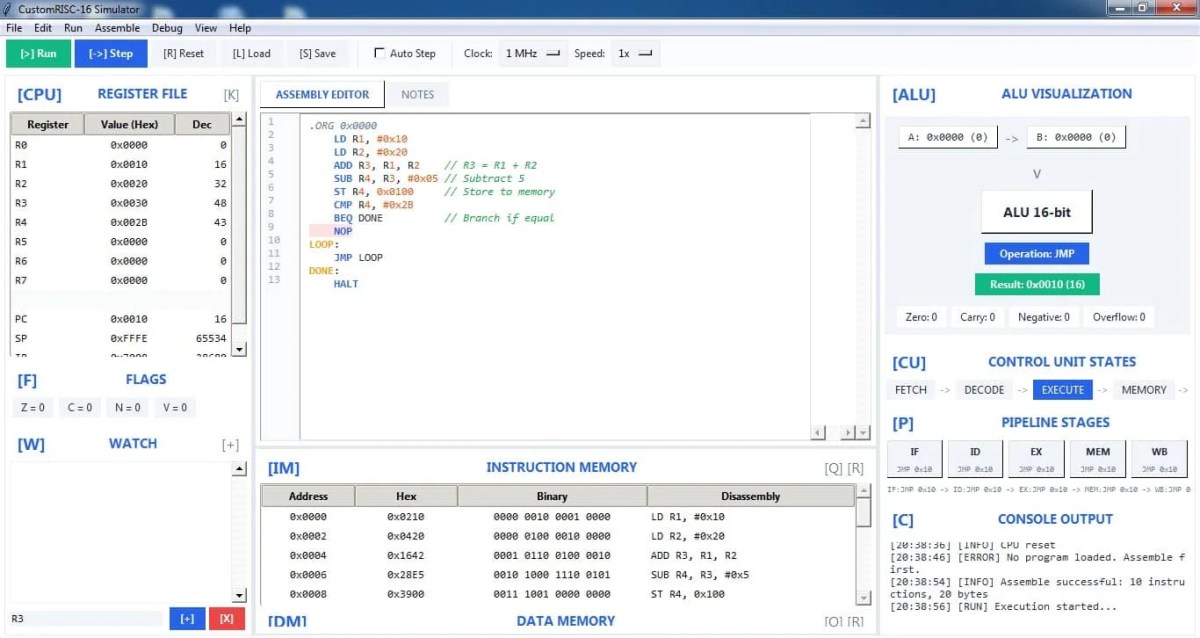Switch to the Notes tab
This screenshot has height=638, width=1200.
tap(418, 95)
